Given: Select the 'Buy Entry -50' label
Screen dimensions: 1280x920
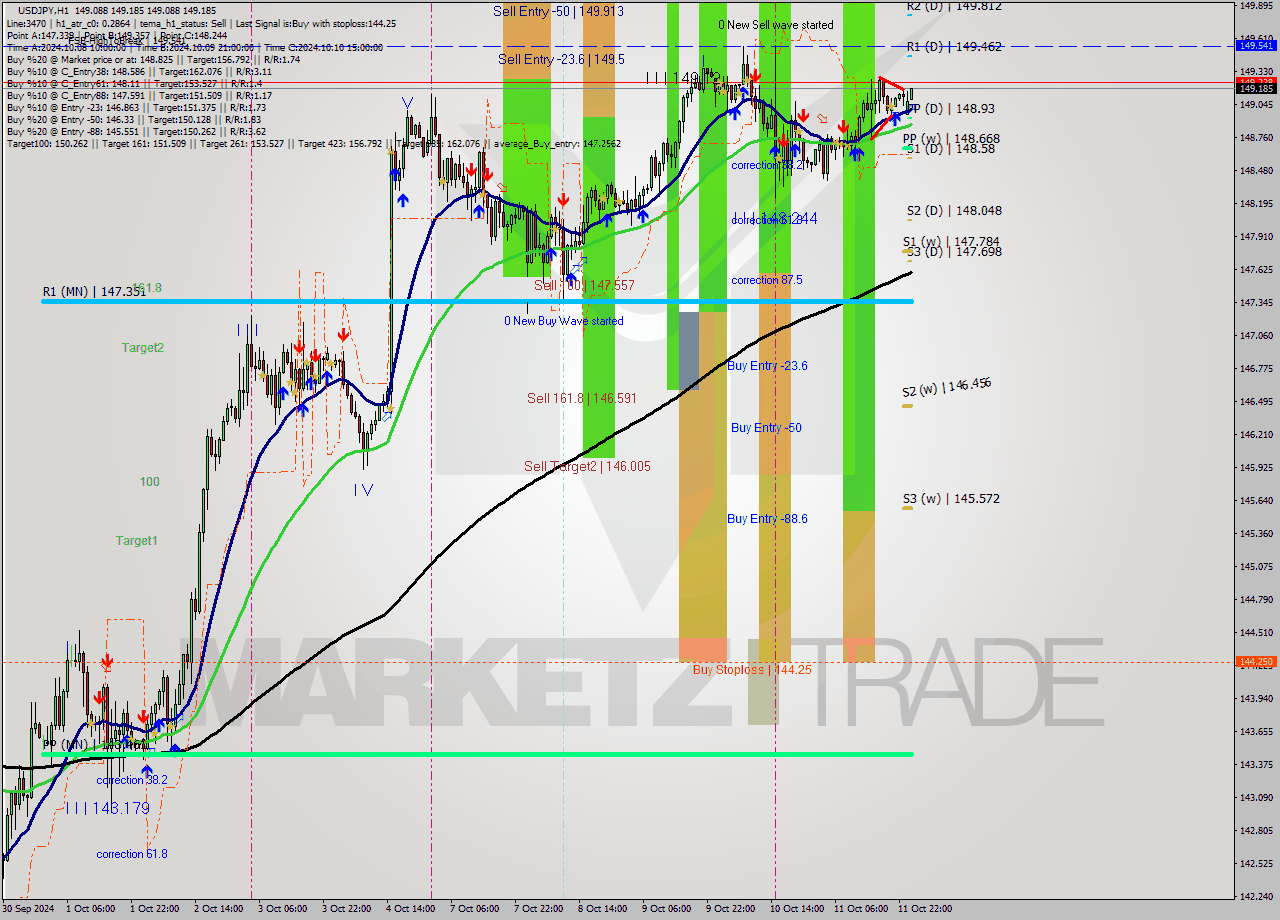Looking at the screenshot, I should tap(766, 428).
